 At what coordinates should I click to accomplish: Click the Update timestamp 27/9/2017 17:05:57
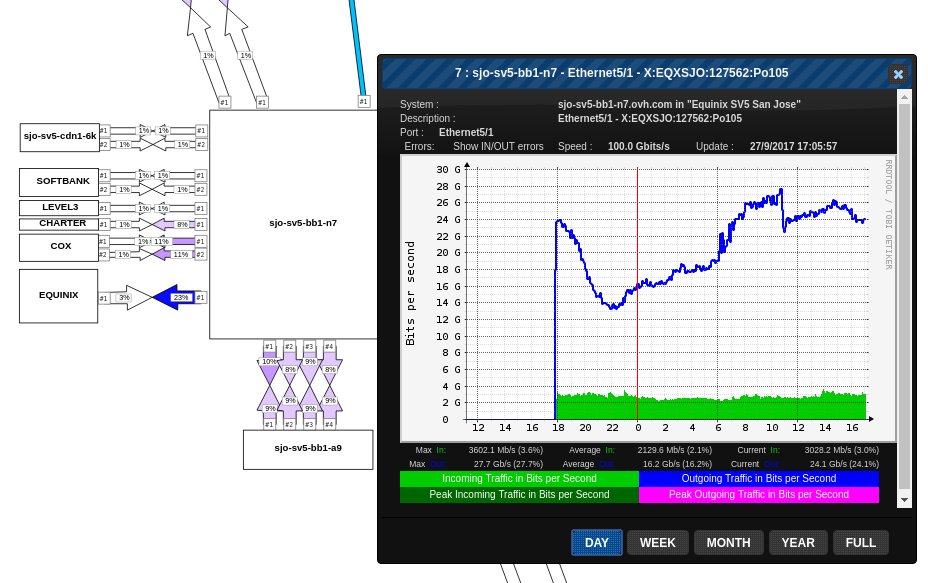[793, 146]
